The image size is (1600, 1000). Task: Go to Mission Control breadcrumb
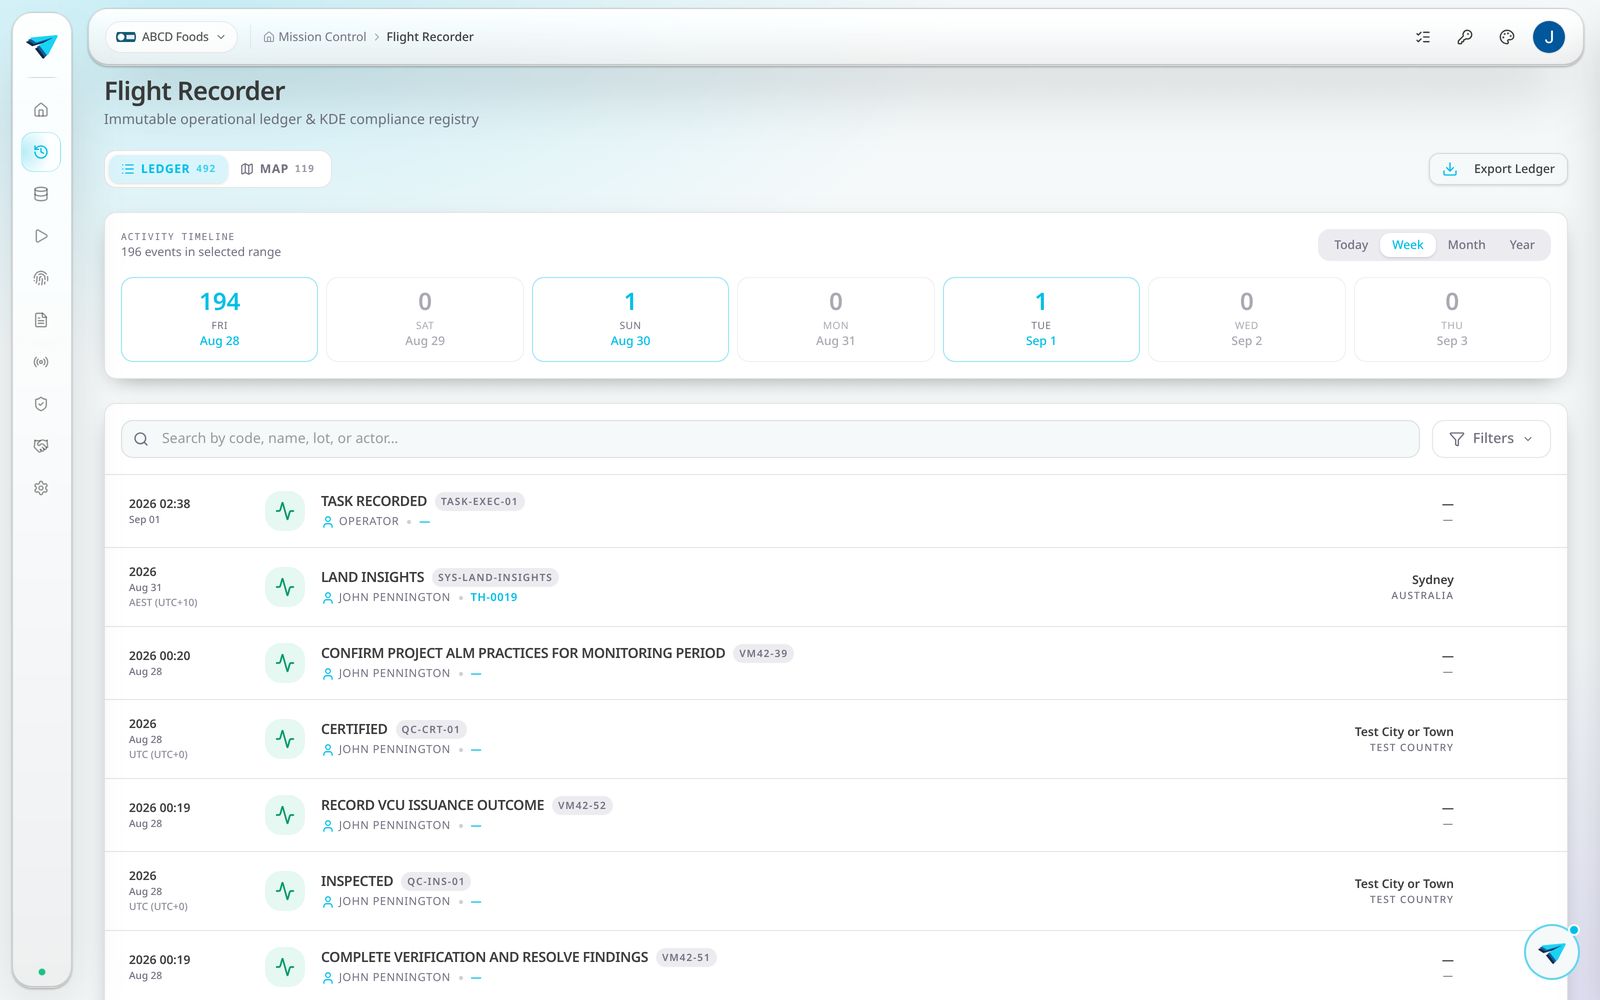(315, 37)
